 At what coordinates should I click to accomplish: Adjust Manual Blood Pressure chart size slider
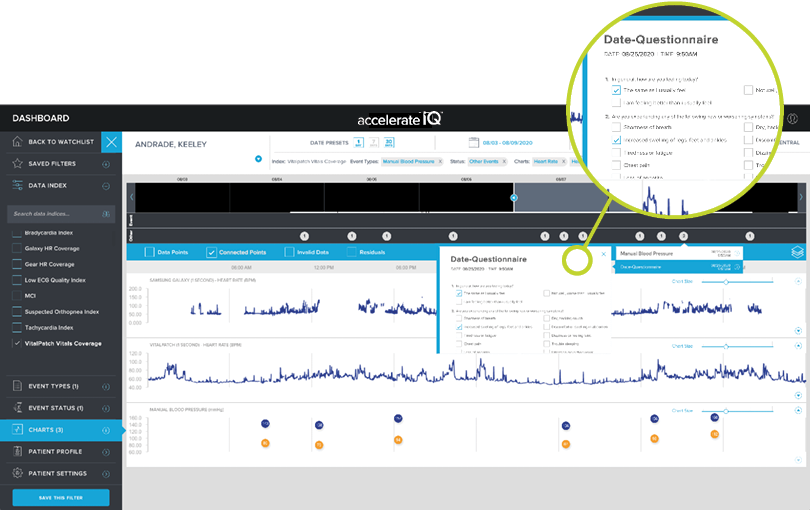point(726,411)
